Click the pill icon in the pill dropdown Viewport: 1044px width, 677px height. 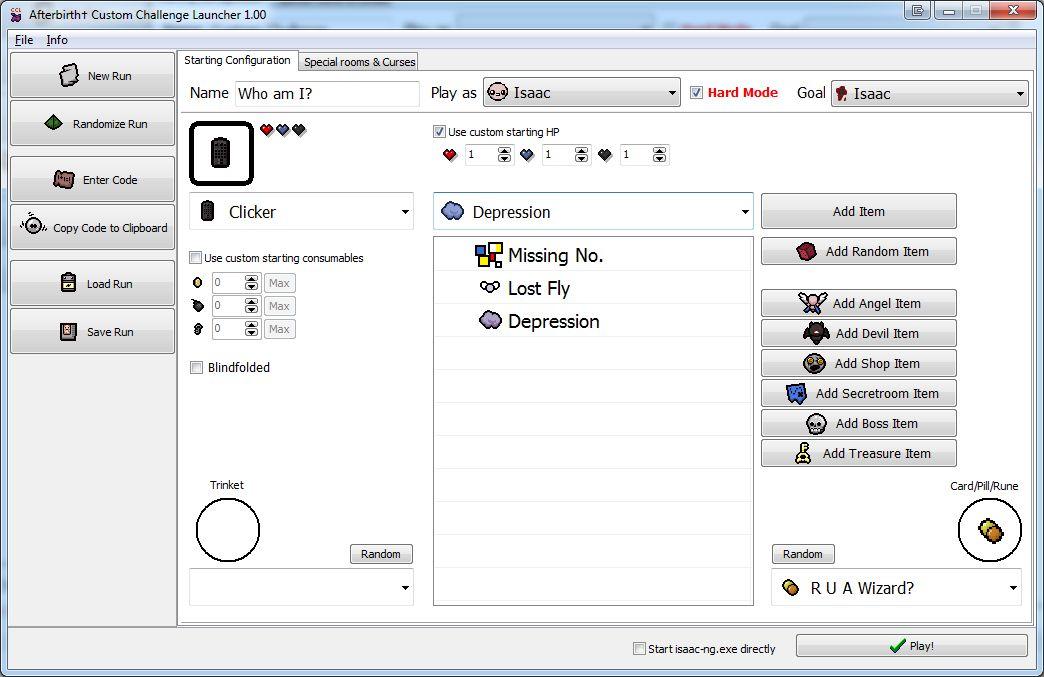(790, 587)
